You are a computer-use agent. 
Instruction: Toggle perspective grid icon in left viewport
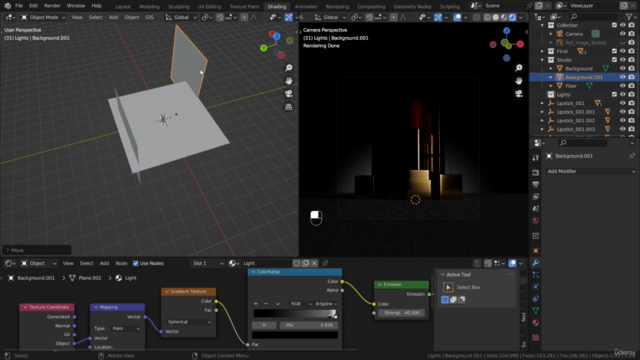click(x=289, y=107)
